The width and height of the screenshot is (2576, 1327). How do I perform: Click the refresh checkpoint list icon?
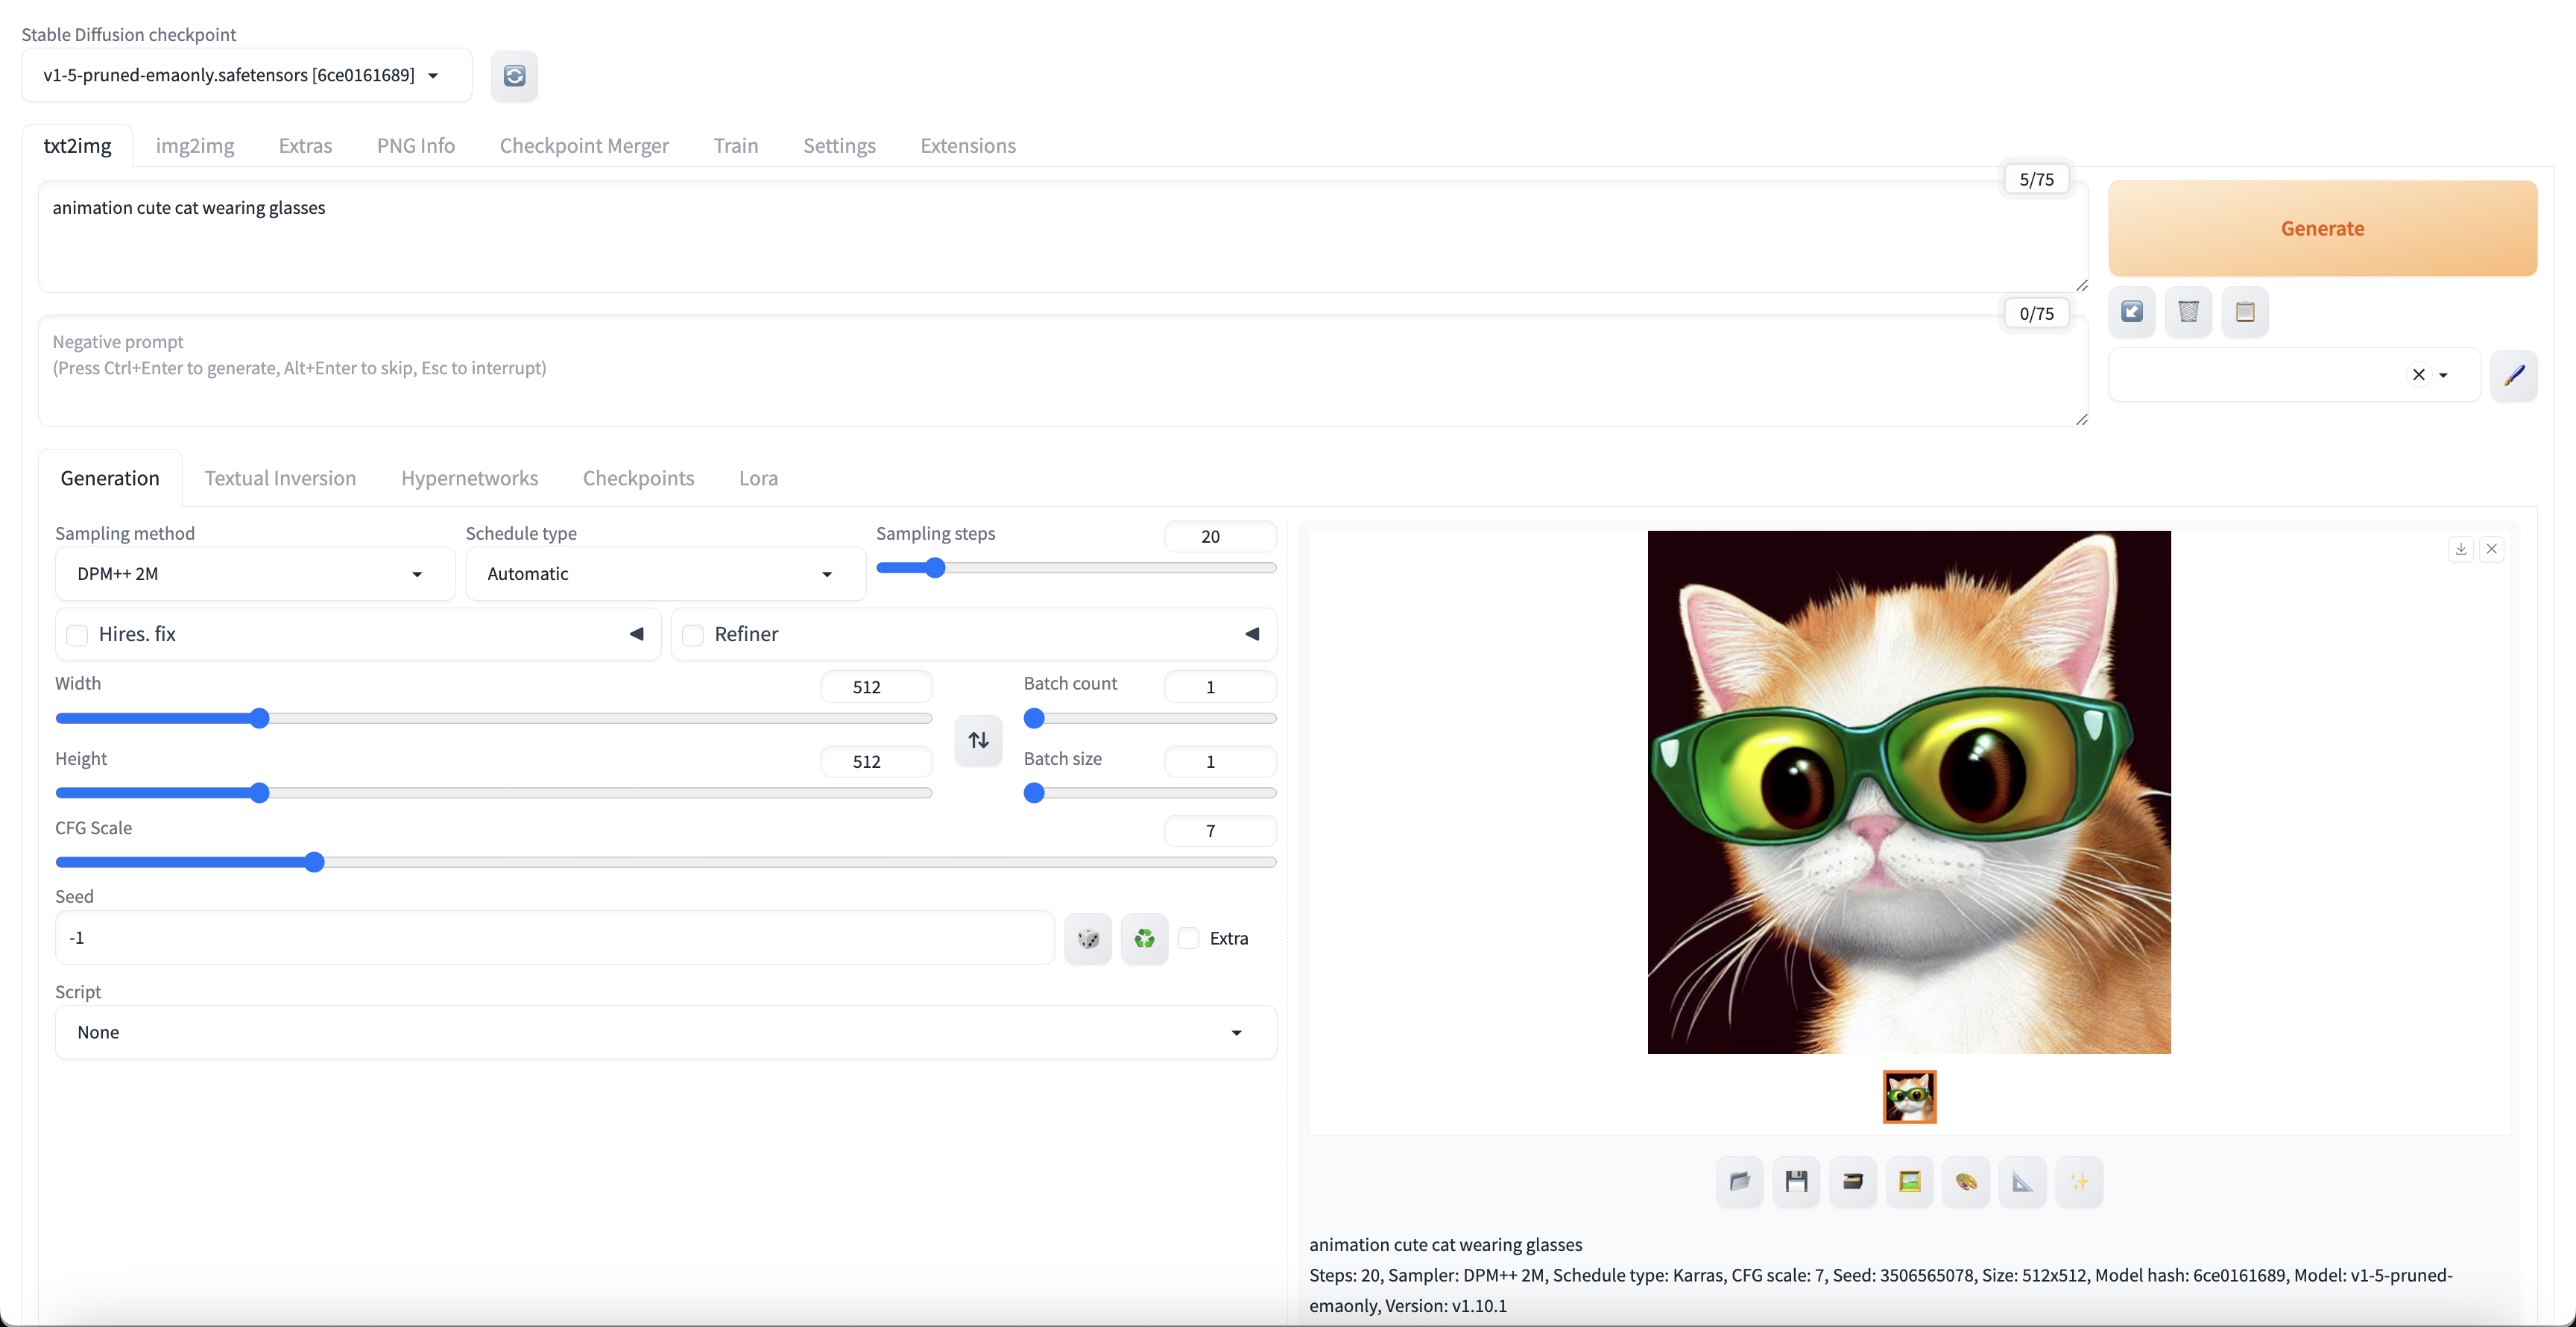click(x=514, y=76)
